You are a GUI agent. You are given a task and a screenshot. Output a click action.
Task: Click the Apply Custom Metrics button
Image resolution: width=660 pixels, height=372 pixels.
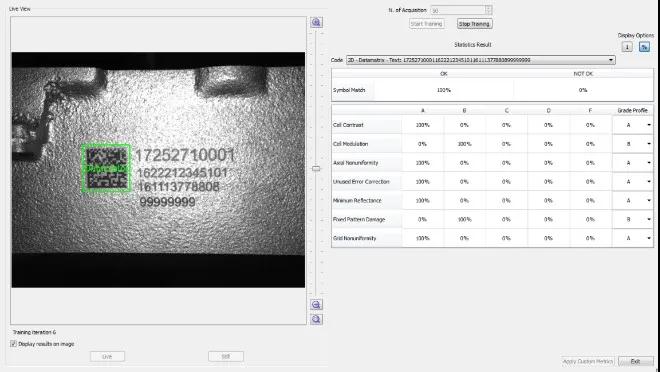(588, 361)
